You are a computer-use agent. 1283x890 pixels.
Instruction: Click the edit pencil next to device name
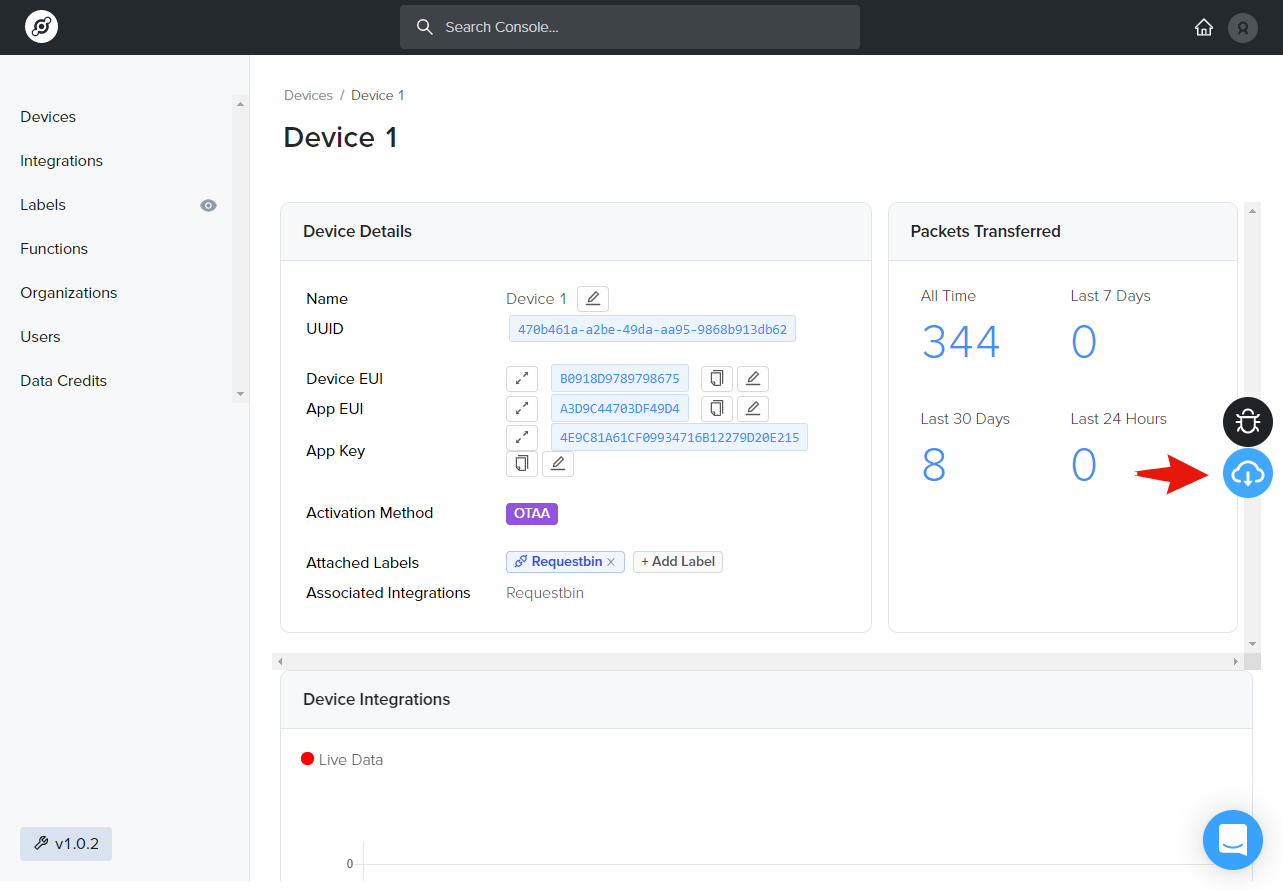tap(593, 299)
